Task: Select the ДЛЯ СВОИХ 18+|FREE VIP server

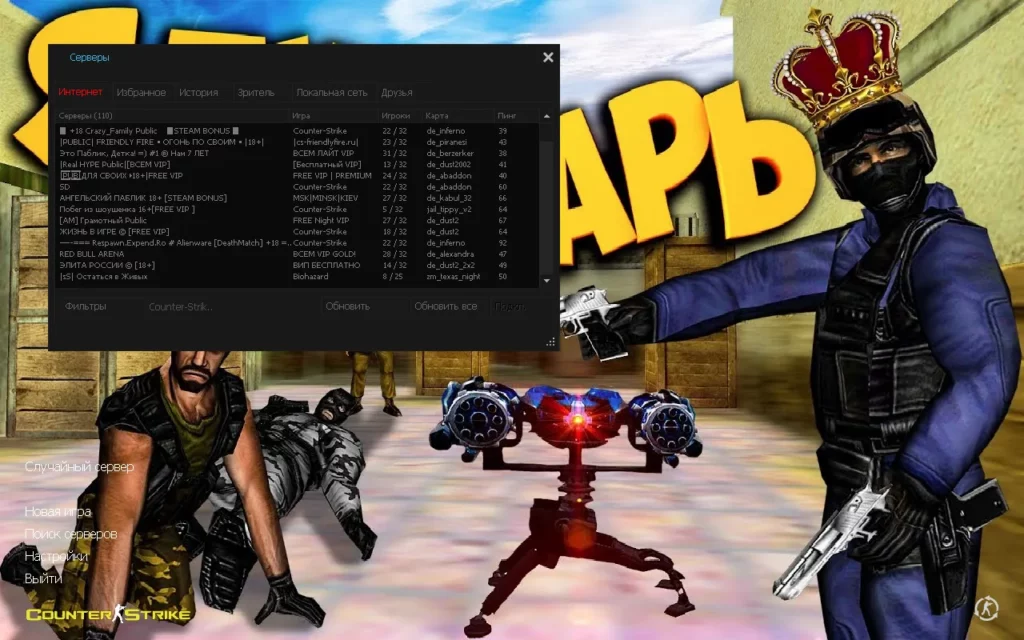Action: 298,176
